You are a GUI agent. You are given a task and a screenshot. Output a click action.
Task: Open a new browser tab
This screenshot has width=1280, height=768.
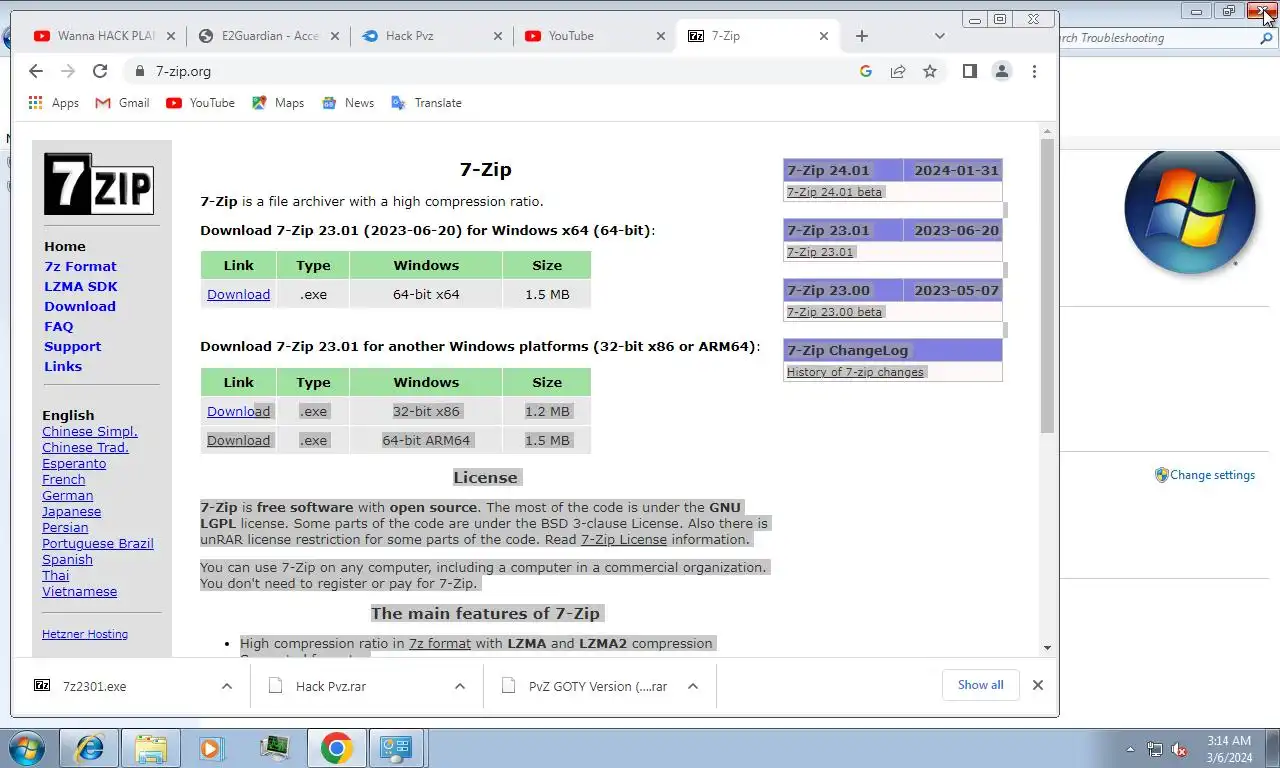(x=861, y=36)
